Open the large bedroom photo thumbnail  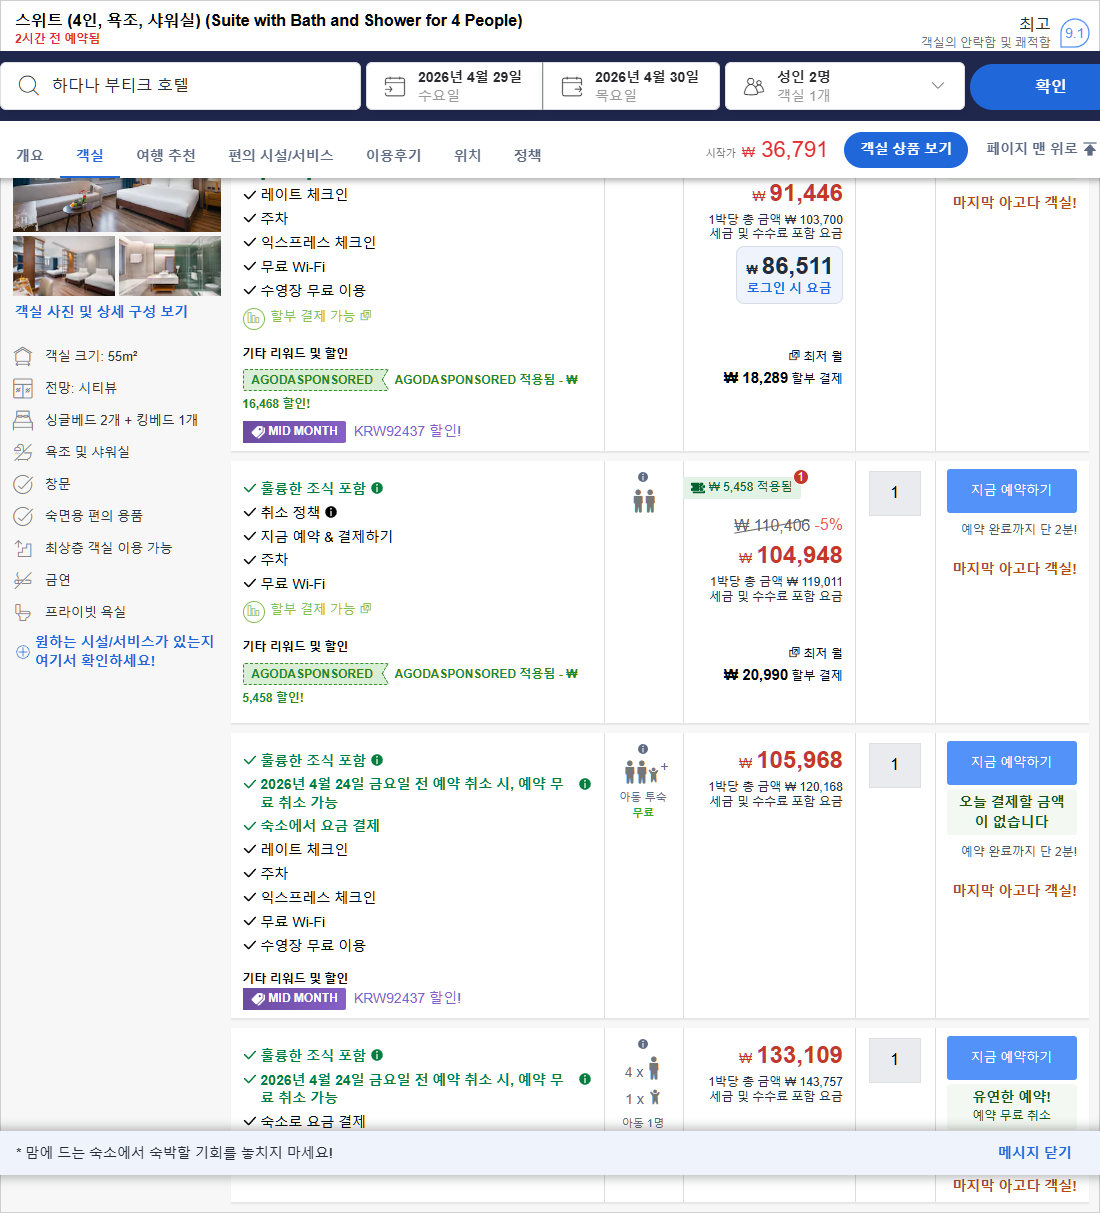tap(117, 205)
